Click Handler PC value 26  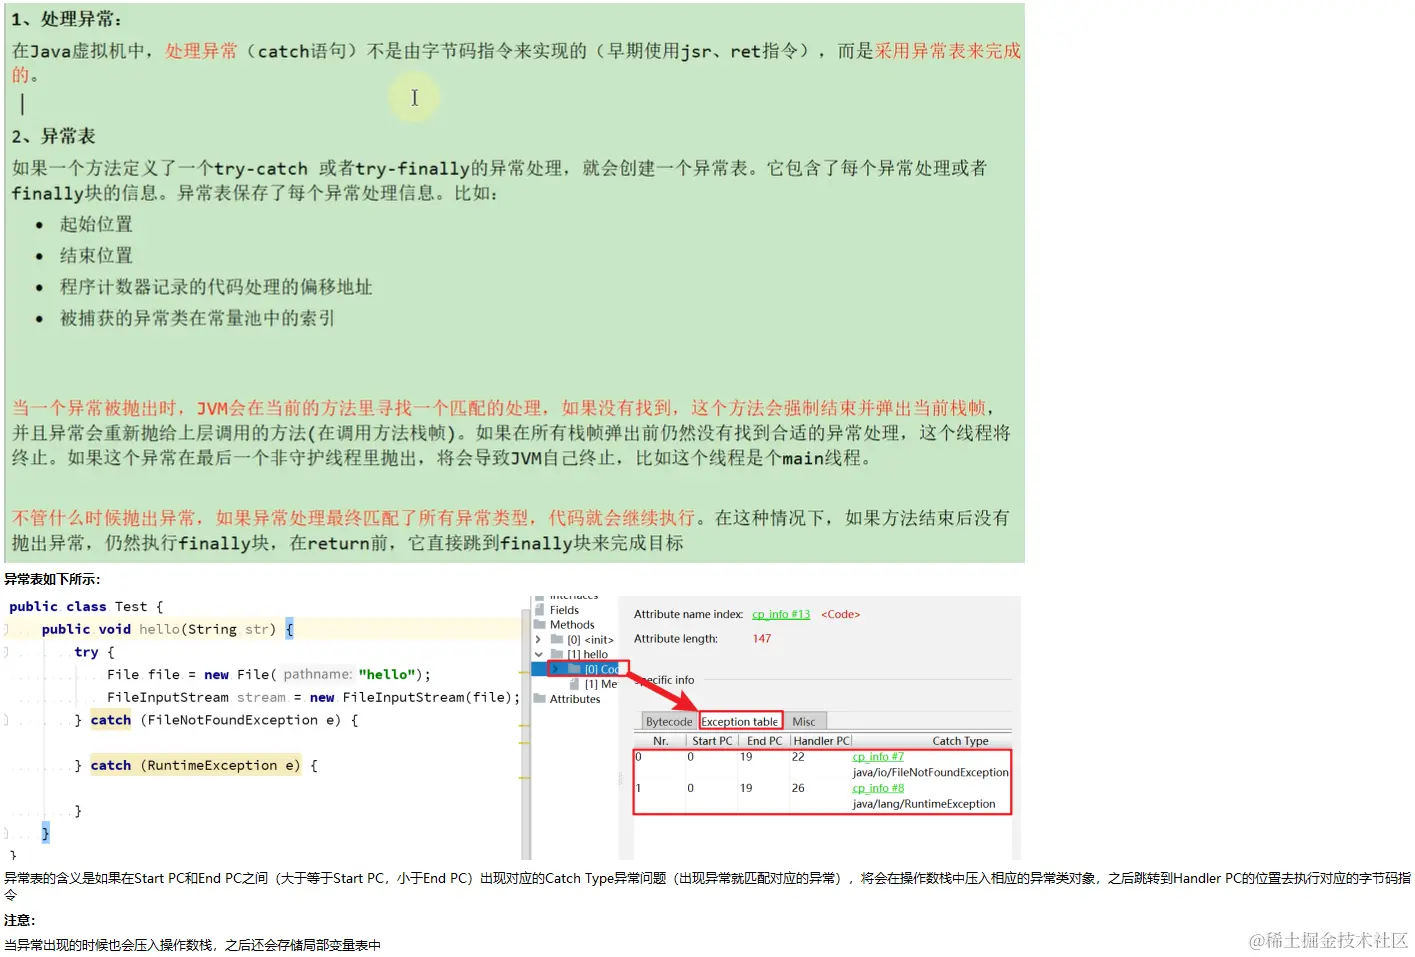click(x=798, y=788)
